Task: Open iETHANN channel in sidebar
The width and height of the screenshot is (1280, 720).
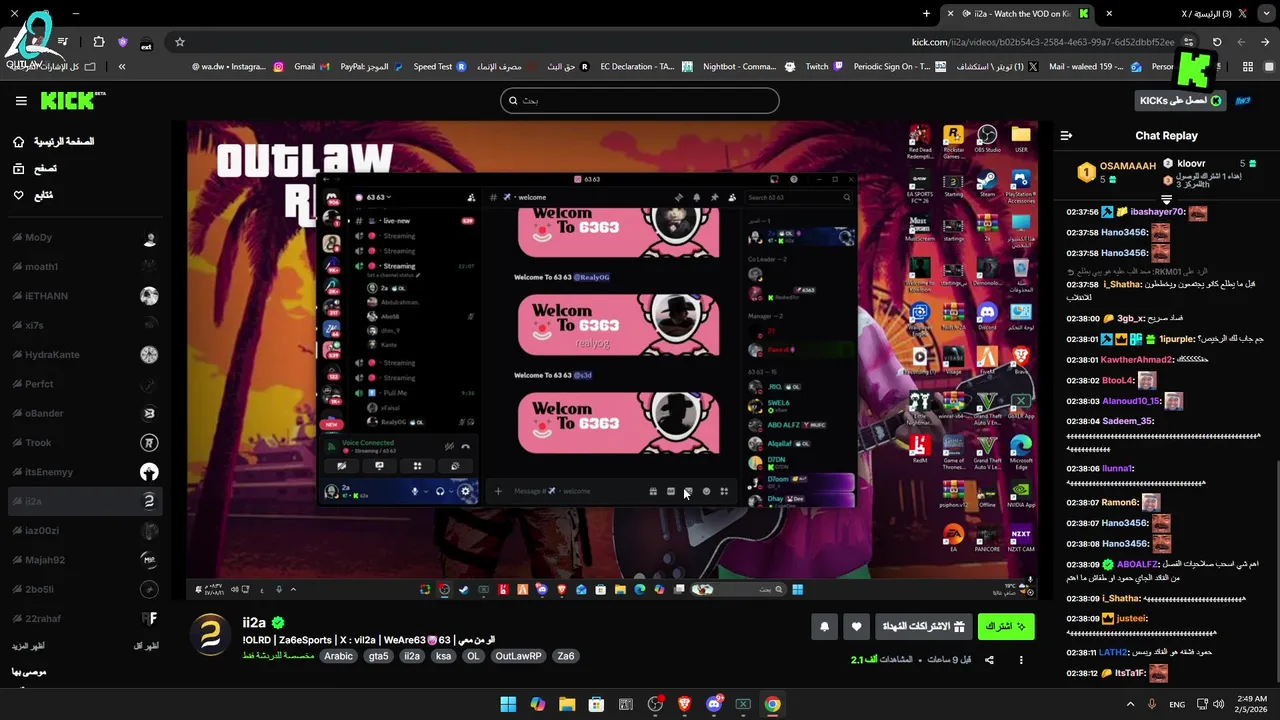Action: point(84,296)
